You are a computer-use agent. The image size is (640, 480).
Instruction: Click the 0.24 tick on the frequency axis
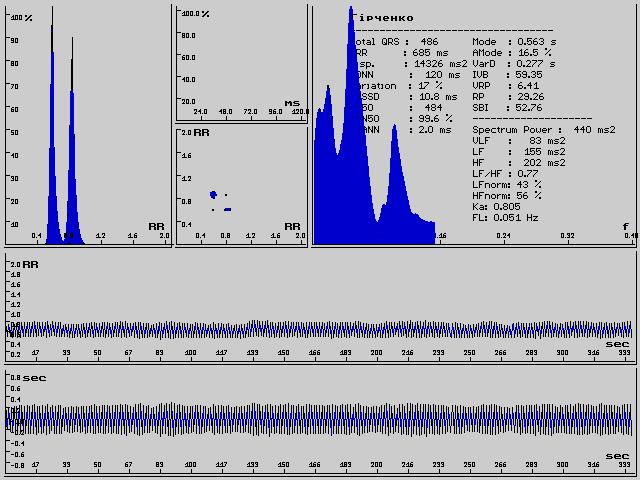505,237
